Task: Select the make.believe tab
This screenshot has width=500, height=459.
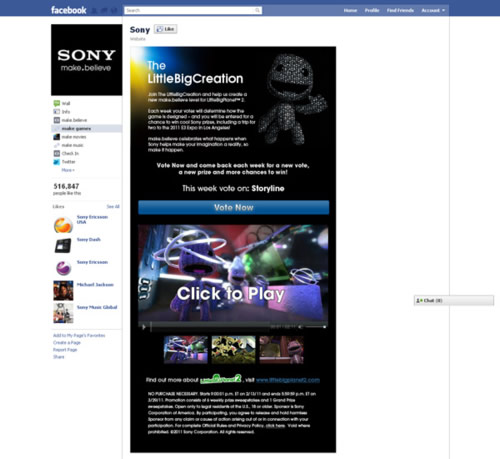Action: 87,120
